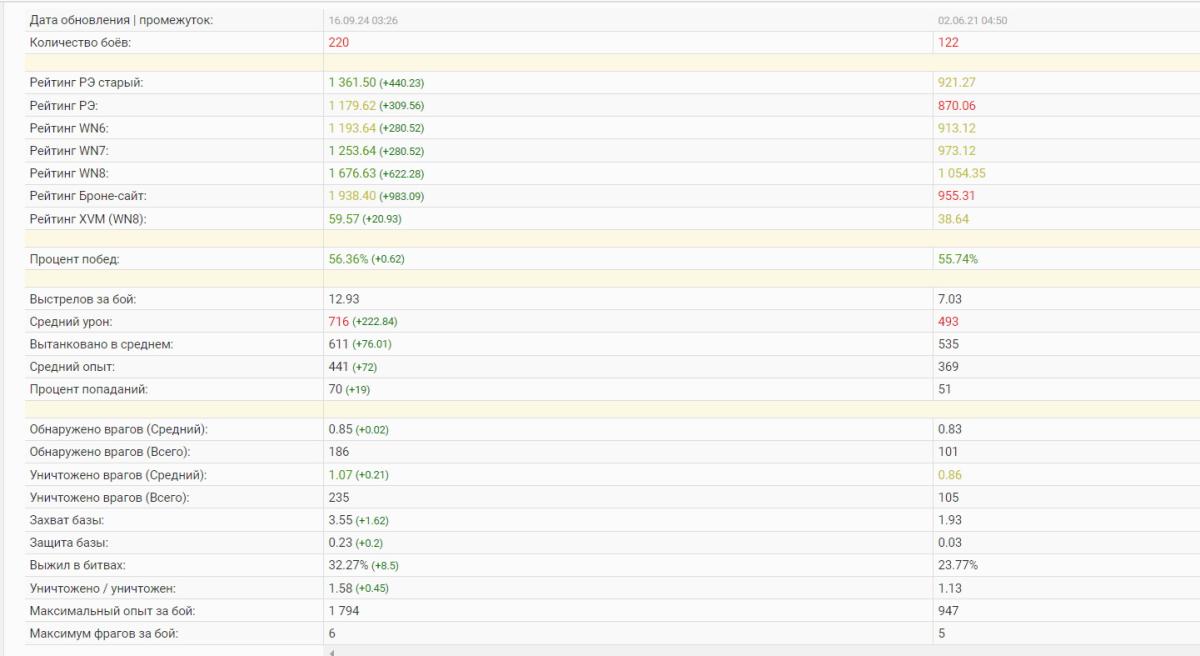This screenshot has height=656, width=1200.
Task: Click the "Средний урон:" label
Action: click(70, 321)
